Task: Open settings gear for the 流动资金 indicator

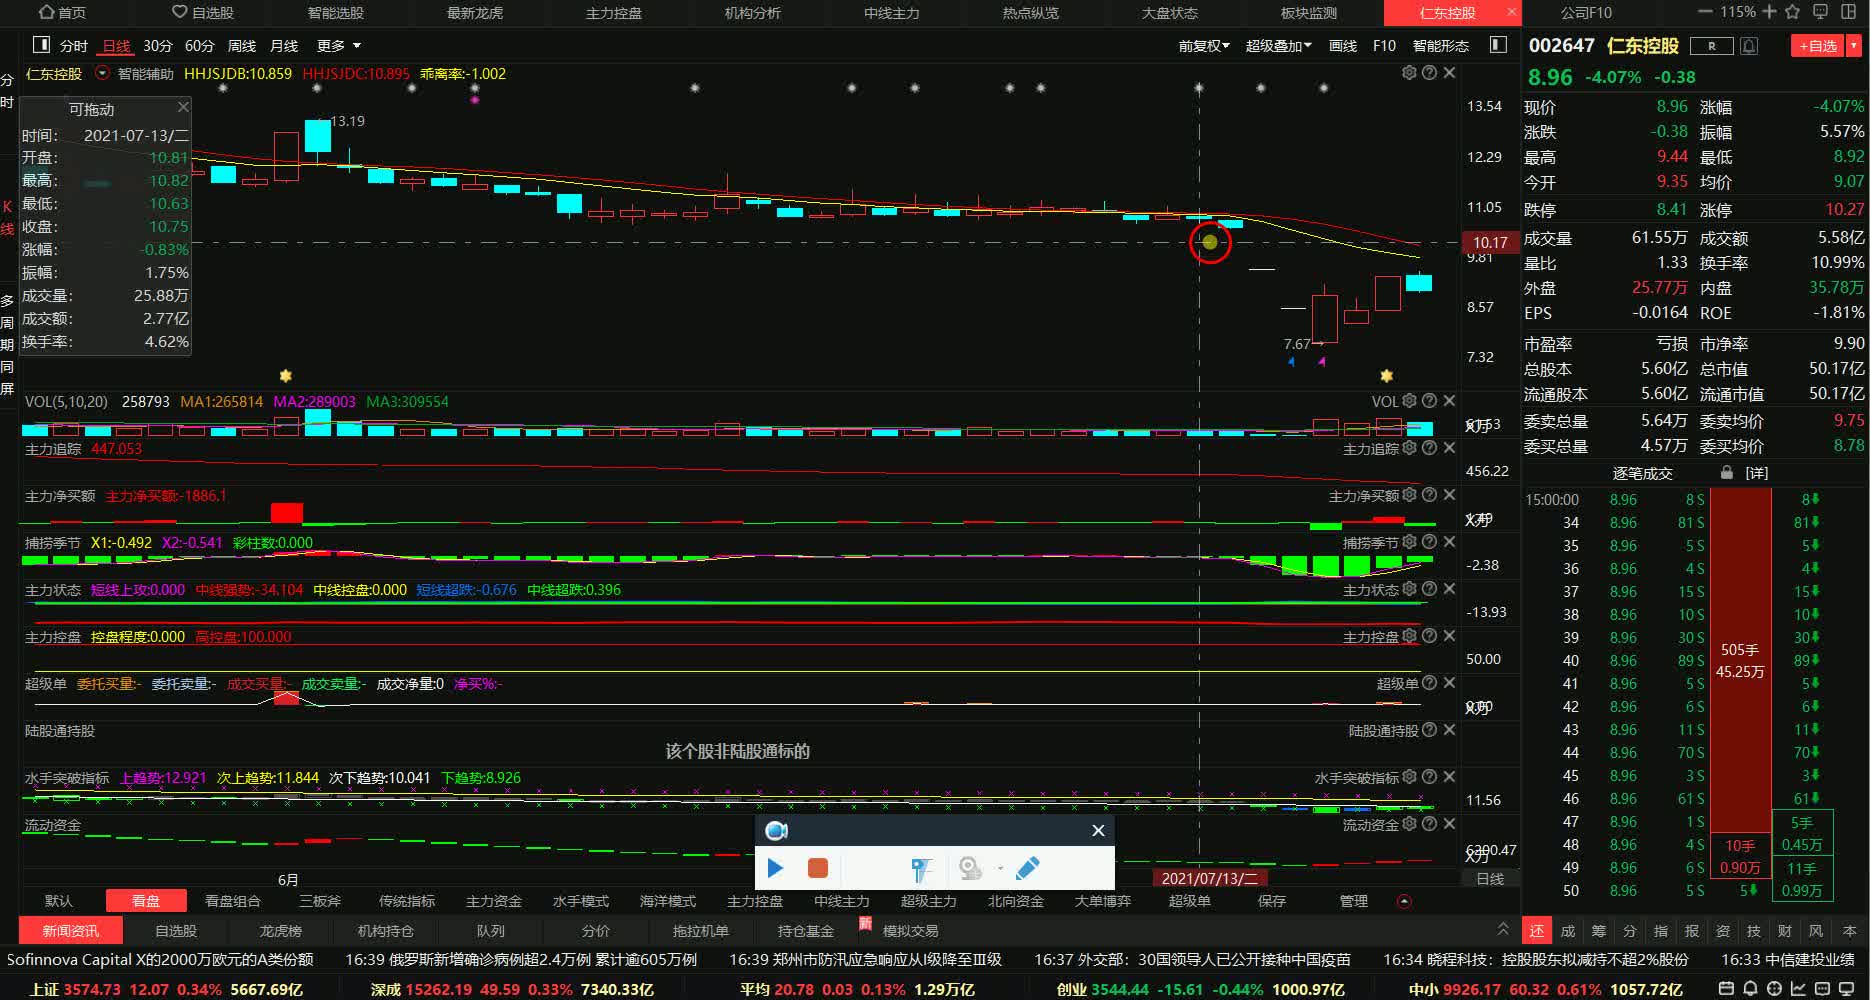Action: tap(1409, 824)
